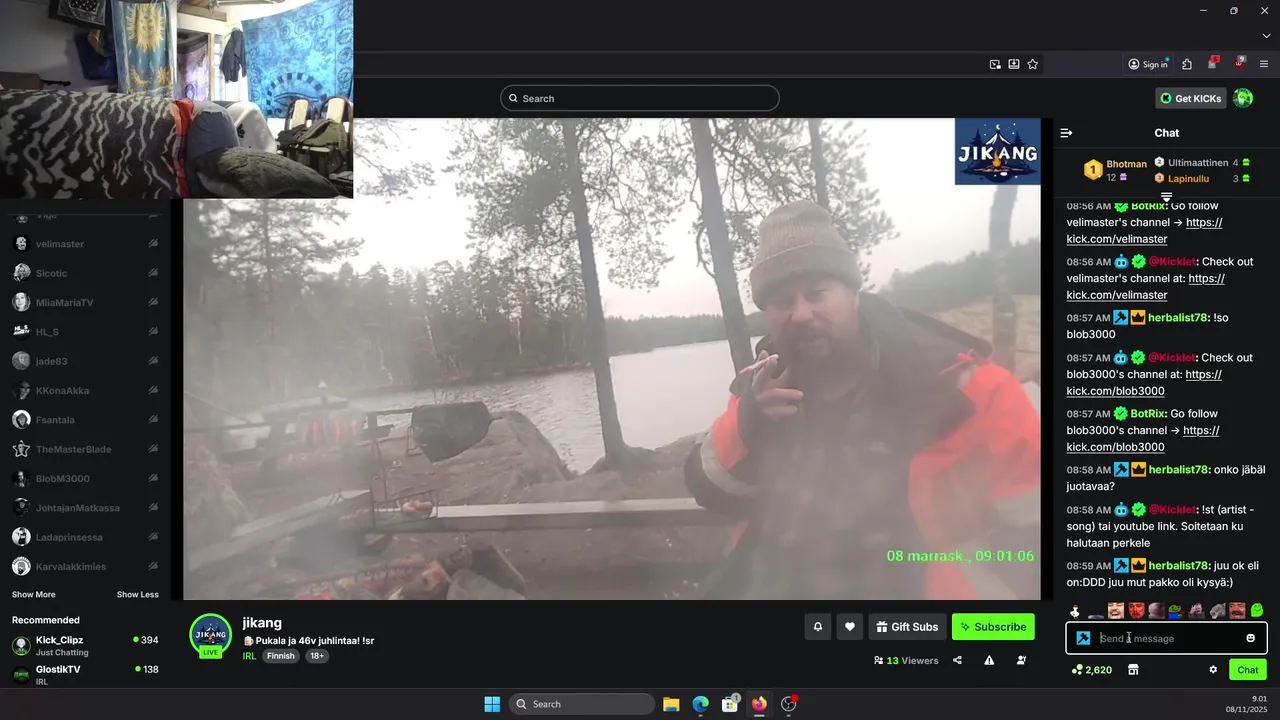Click the hammer badge in message box

[x=1083, y=638]
